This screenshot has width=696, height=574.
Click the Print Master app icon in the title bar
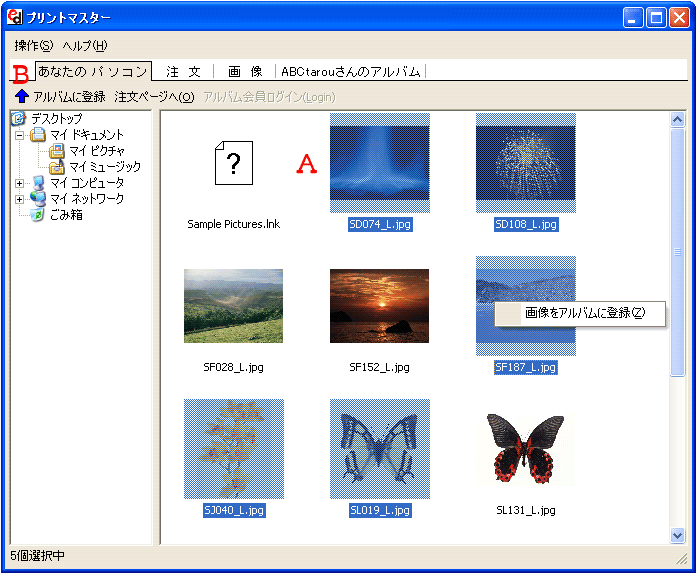pos(15,17)
